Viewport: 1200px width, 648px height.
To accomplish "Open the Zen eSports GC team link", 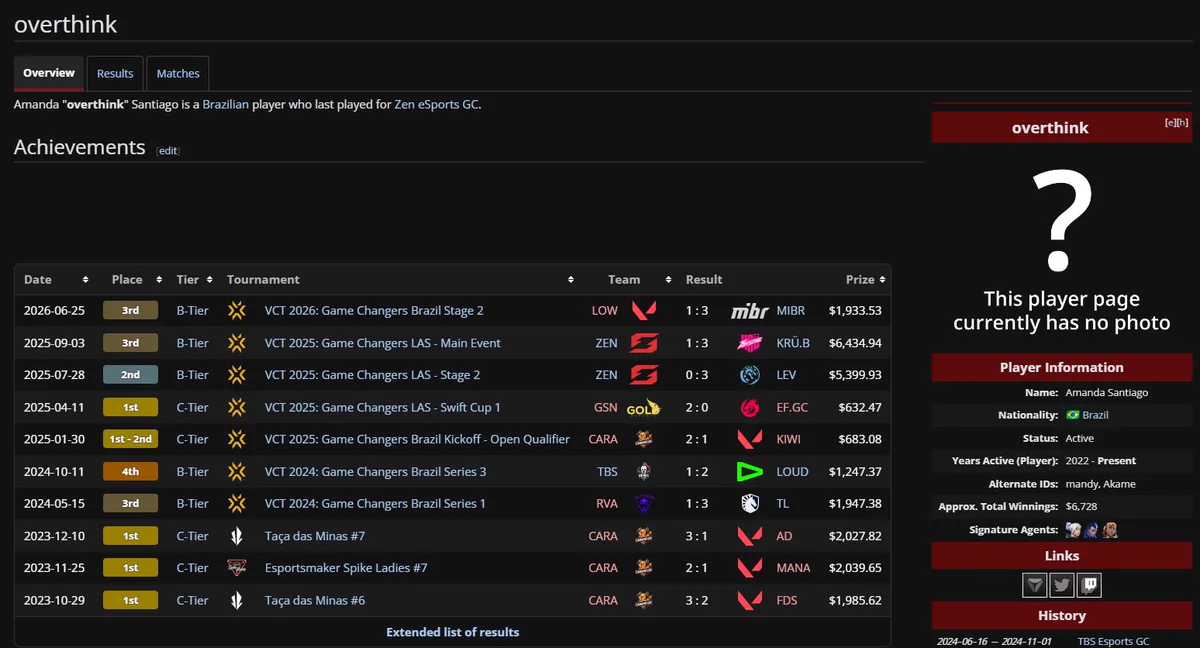I will [x=436, y=104].
